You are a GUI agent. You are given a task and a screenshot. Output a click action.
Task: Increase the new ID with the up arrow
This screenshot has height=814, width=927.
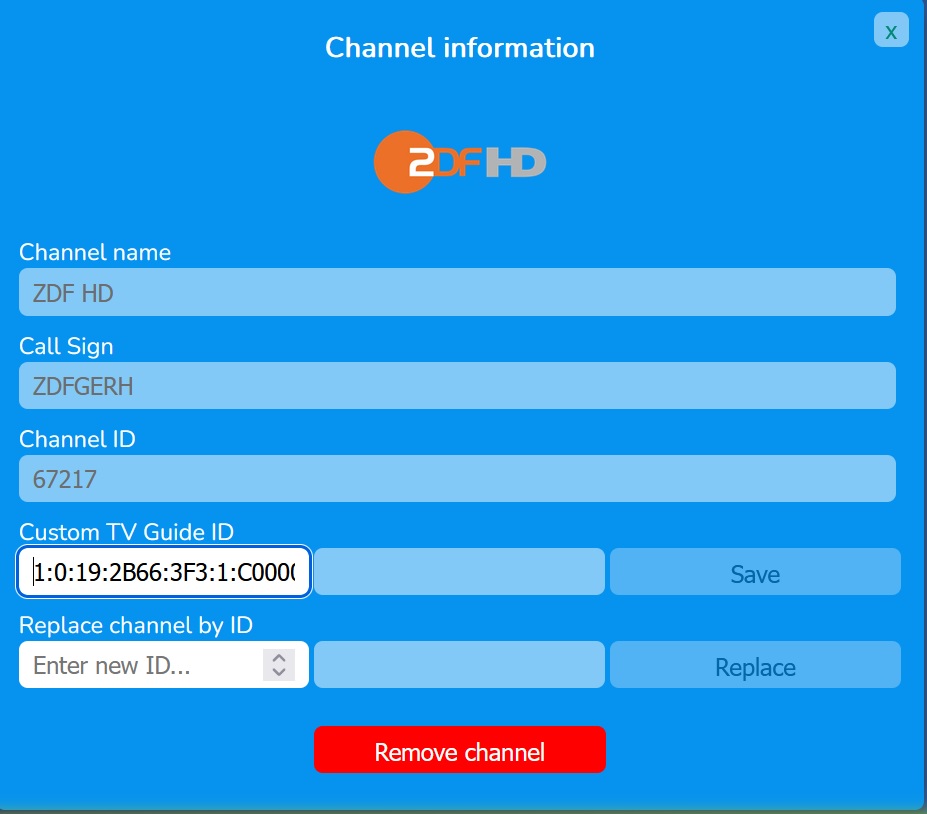tap(279, 658)
